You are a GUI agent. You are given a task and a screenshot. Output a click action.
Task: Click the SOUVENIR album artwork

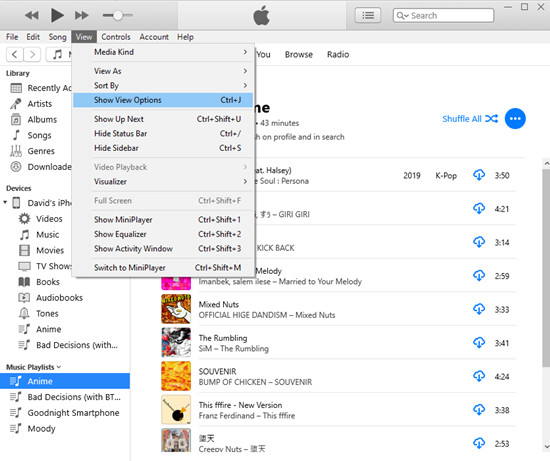(176, 376)
